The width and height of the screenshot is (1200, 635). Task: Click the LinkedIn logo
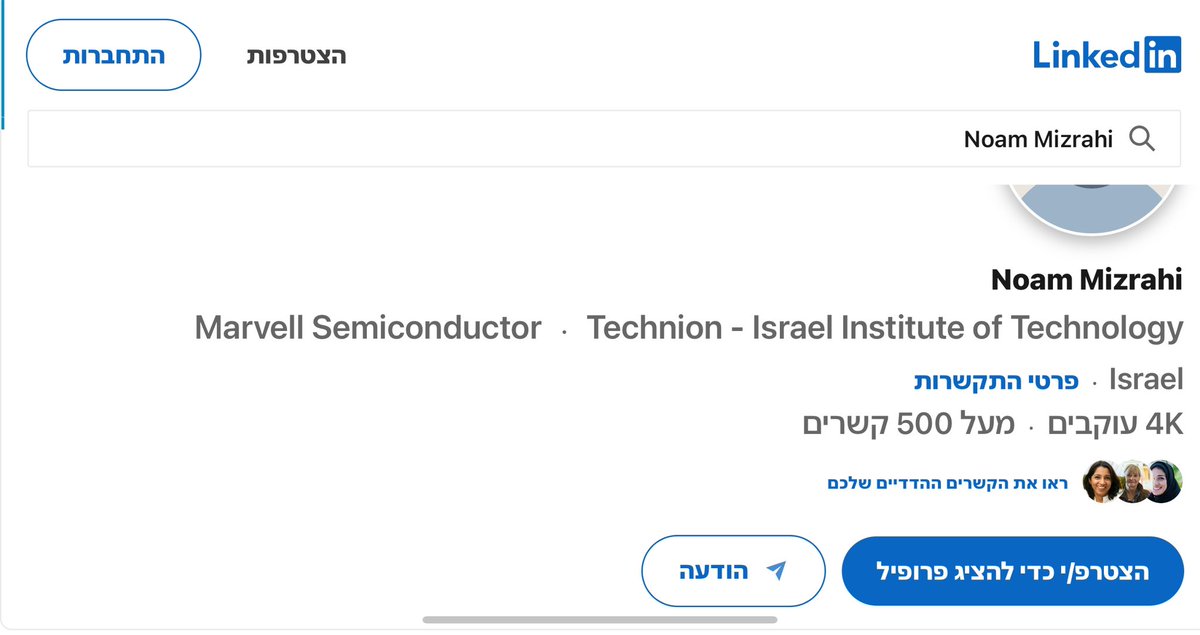[x=1107, y=54]
